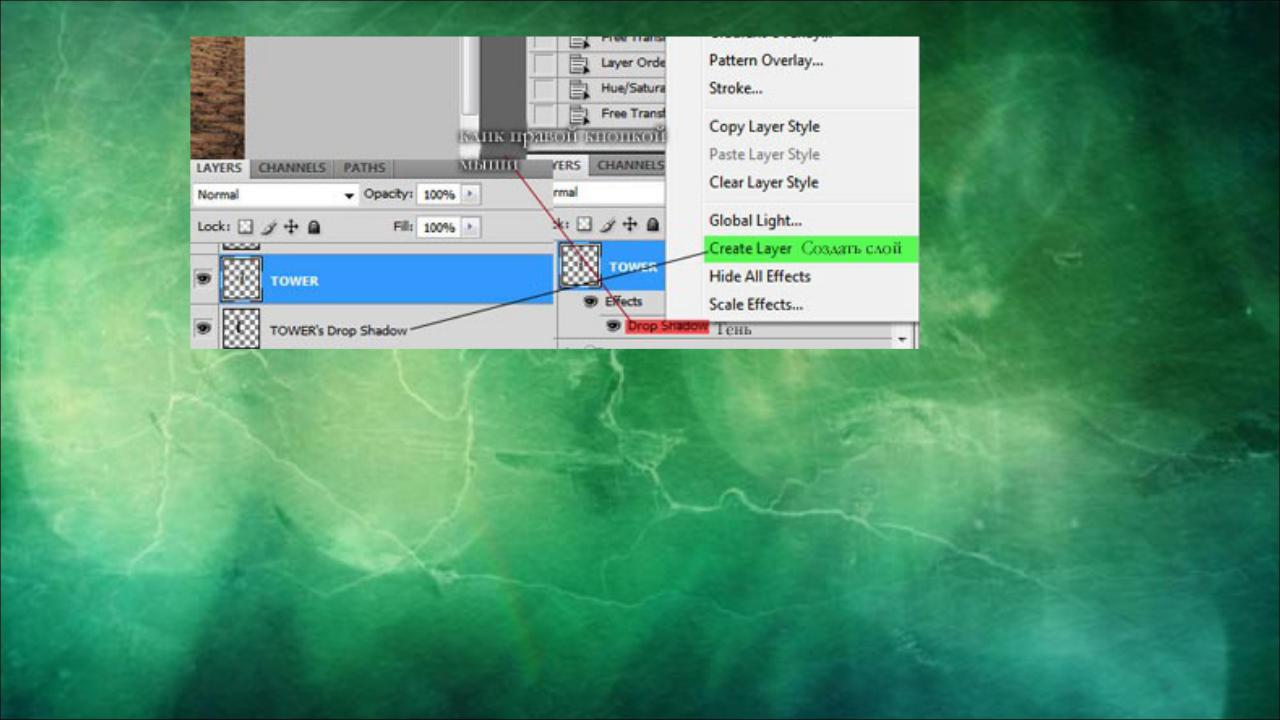Image resolution: width=1280 pixels, height=720 pixels.
Task: Hide the TOWER layer via its eye icon
Action: (x=204, y=280)
